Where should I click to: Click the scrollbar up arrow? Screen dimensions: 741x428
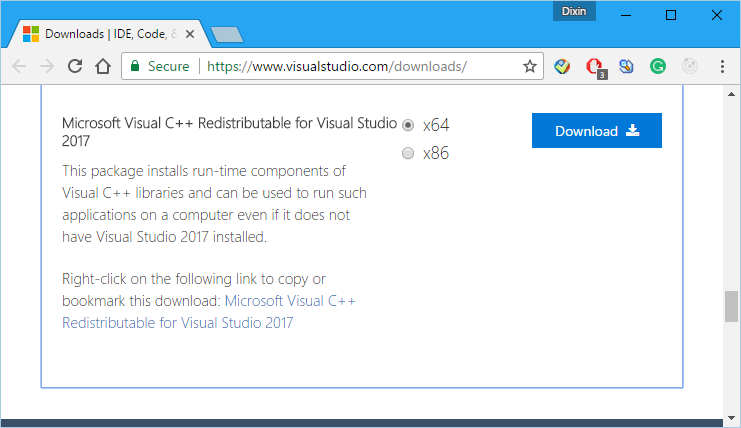[732, 94]
